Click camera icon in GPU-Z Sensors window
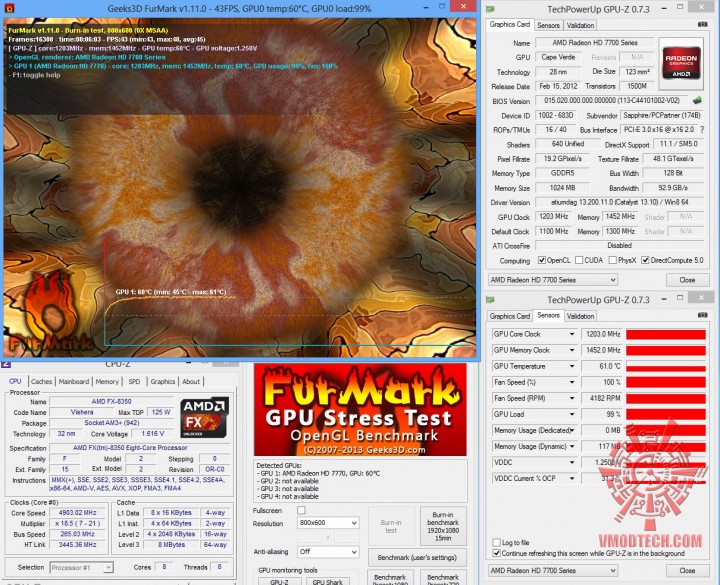This screenshot has height=585, width=720. pyautogui.click(x=702, y=315)
